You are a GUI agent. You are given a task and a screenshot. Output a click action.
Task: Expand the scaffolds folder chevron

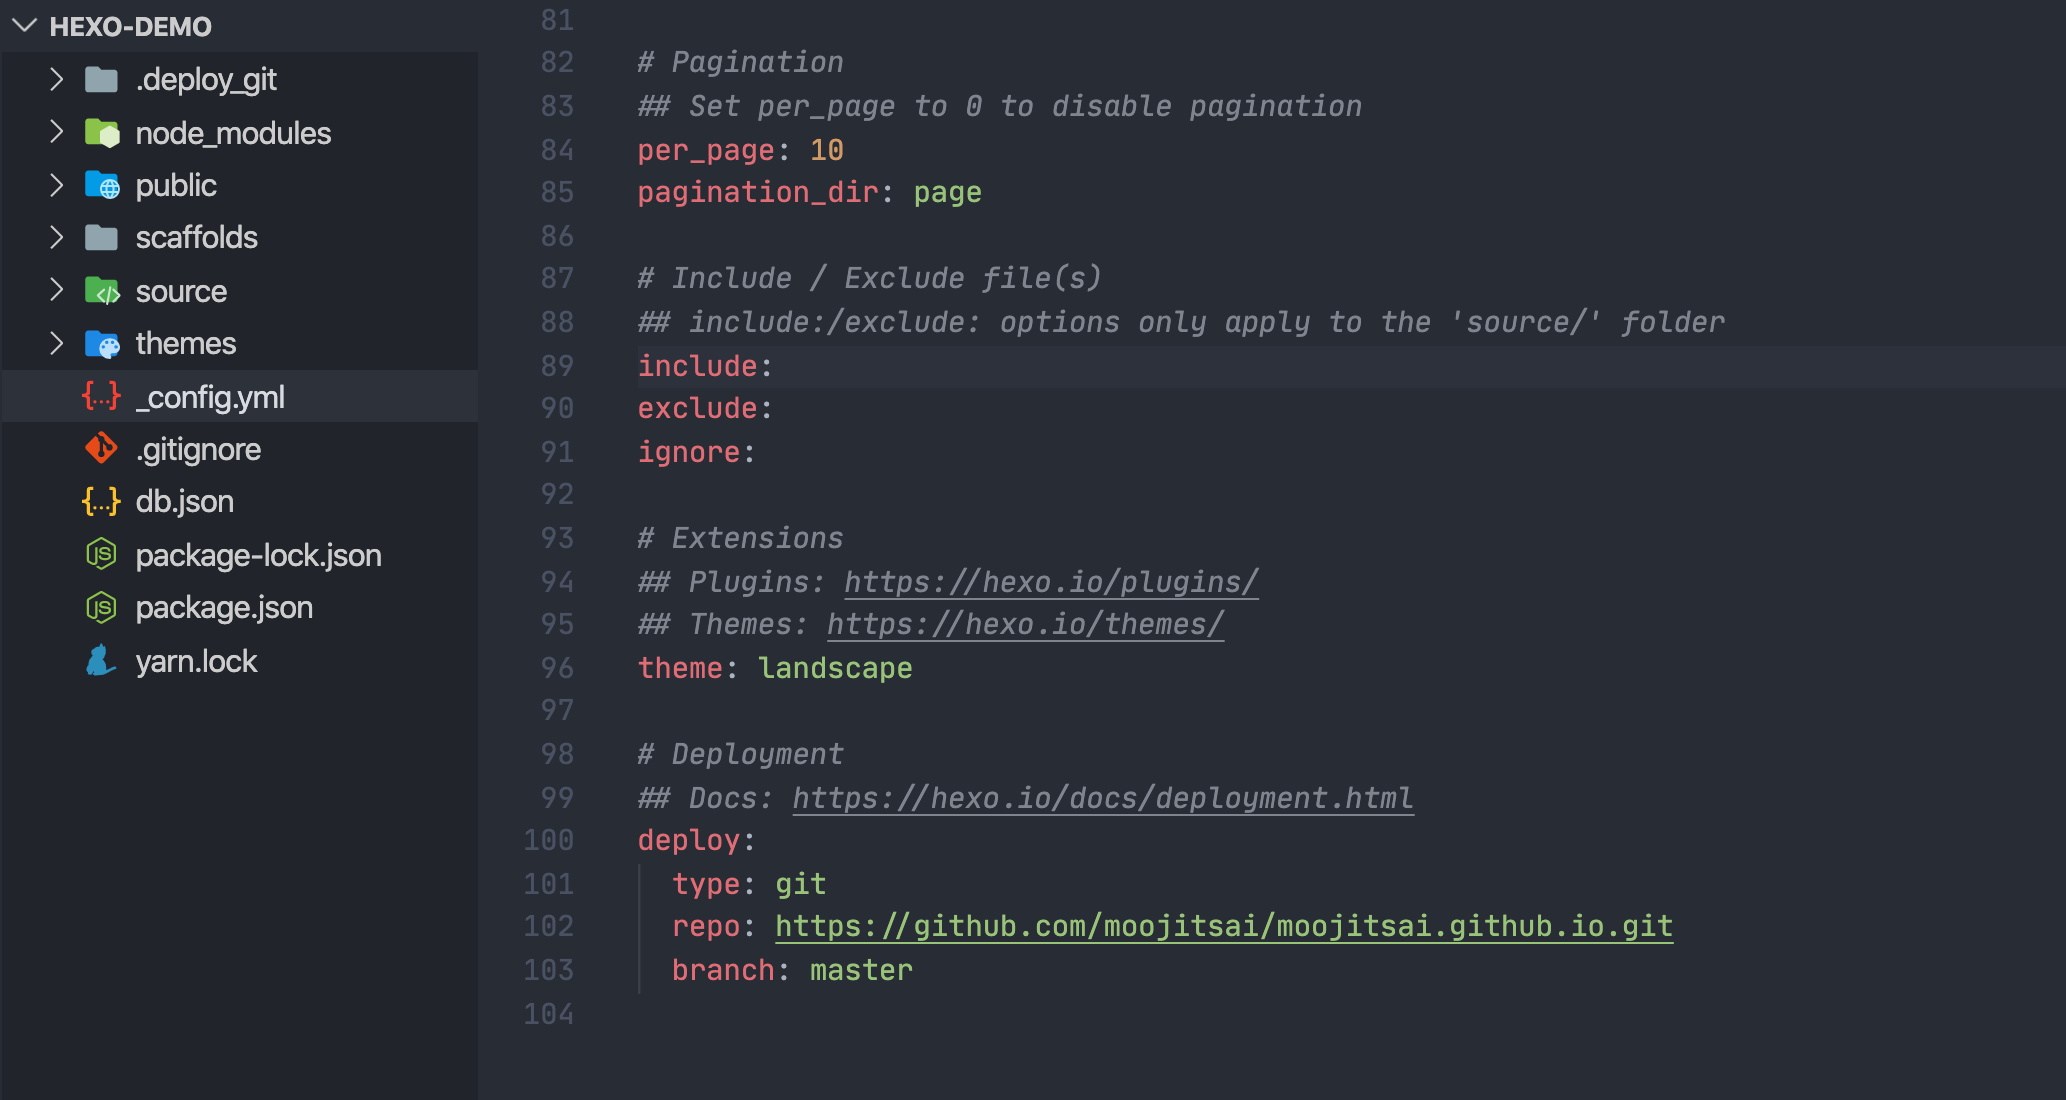click(x=57, y=237)
